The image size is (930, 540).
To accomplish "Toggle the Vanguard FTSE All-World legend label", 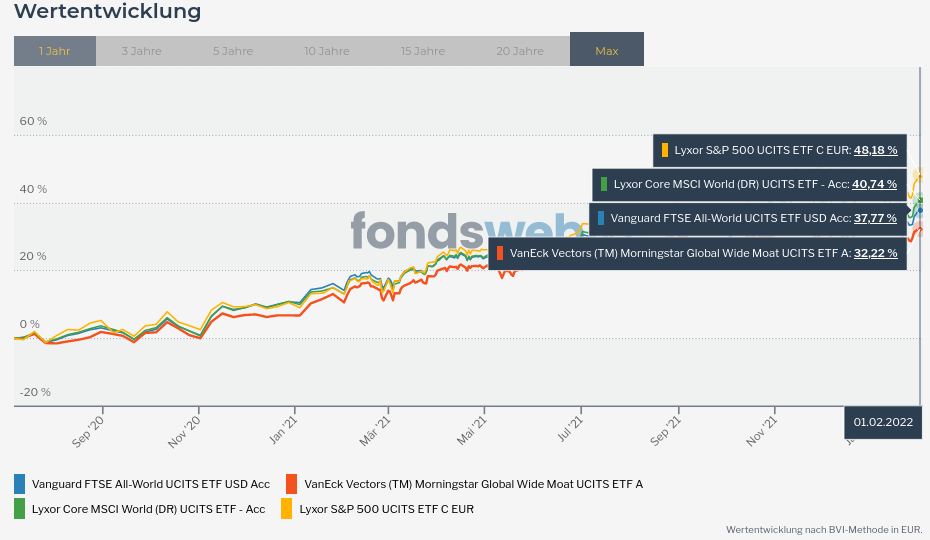I will click(x=151, y=484).
